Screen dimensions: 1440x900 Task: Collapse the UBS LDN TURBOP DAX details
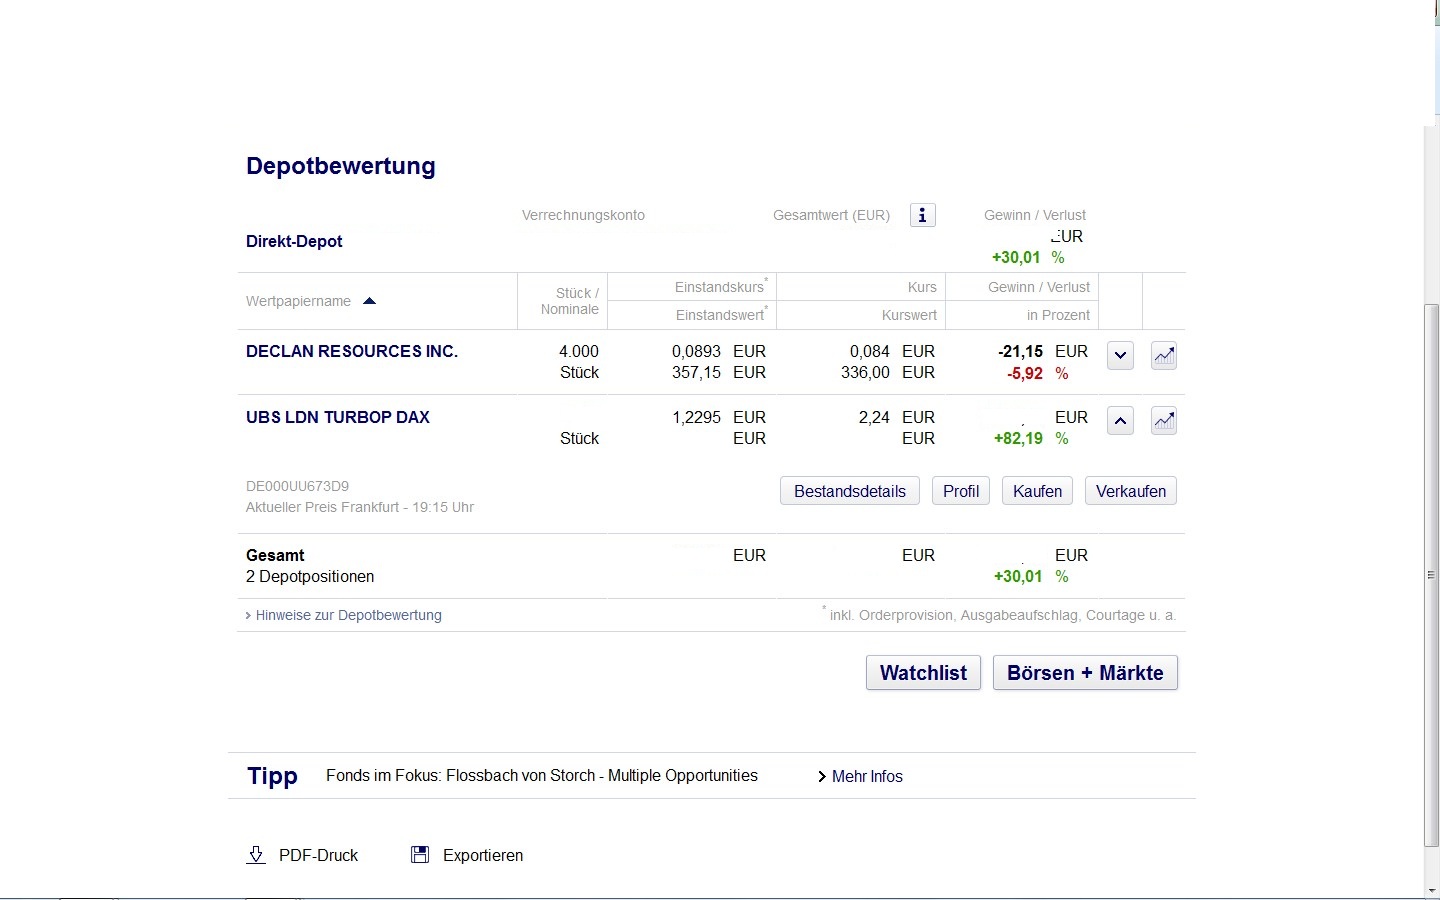pos(1119,420)
